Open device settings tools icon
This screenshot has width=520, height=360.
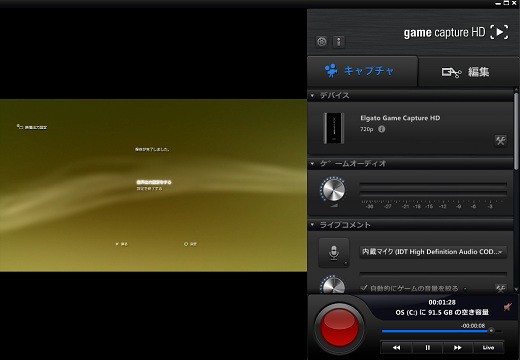pyautogui.click(x=500, y=141)
